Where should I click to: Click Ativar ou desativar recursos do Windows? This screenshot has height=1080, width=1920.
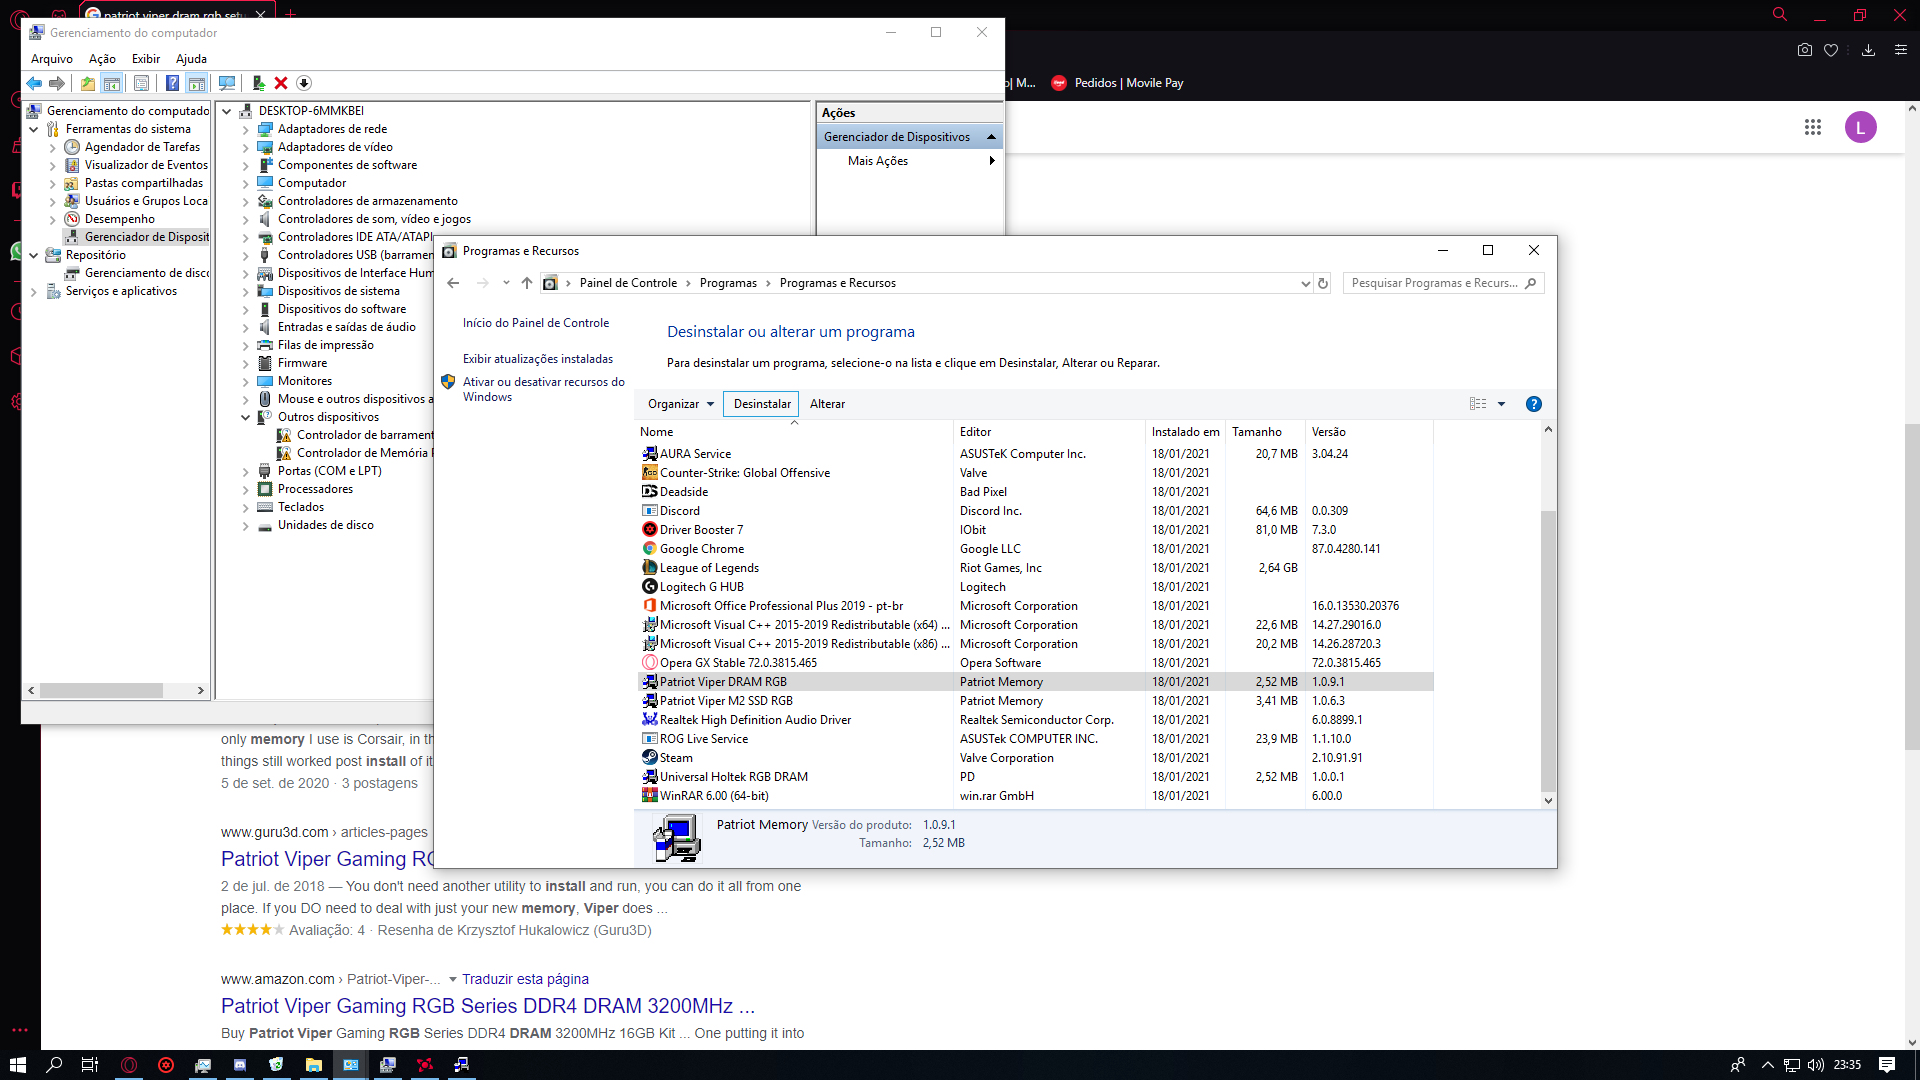click(543, 390)
